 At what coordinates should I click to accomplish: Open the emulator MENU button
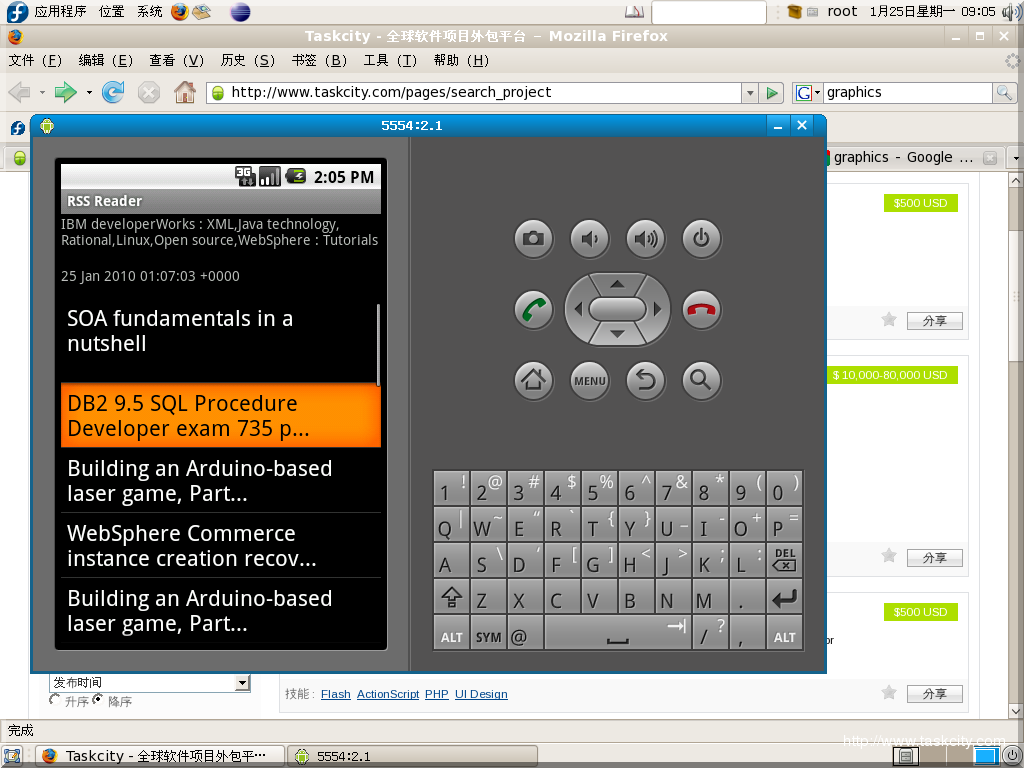point(589,380)
